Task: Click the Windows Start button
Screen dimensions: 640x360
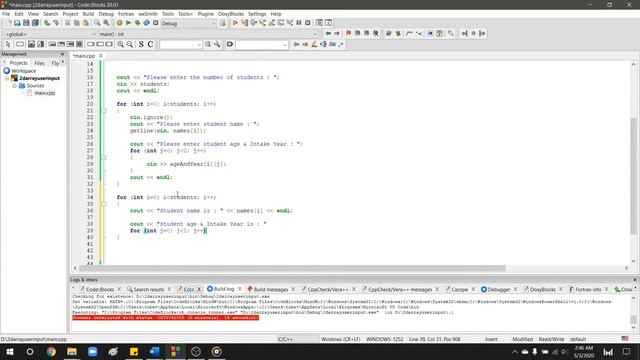Action: (9, 351)
